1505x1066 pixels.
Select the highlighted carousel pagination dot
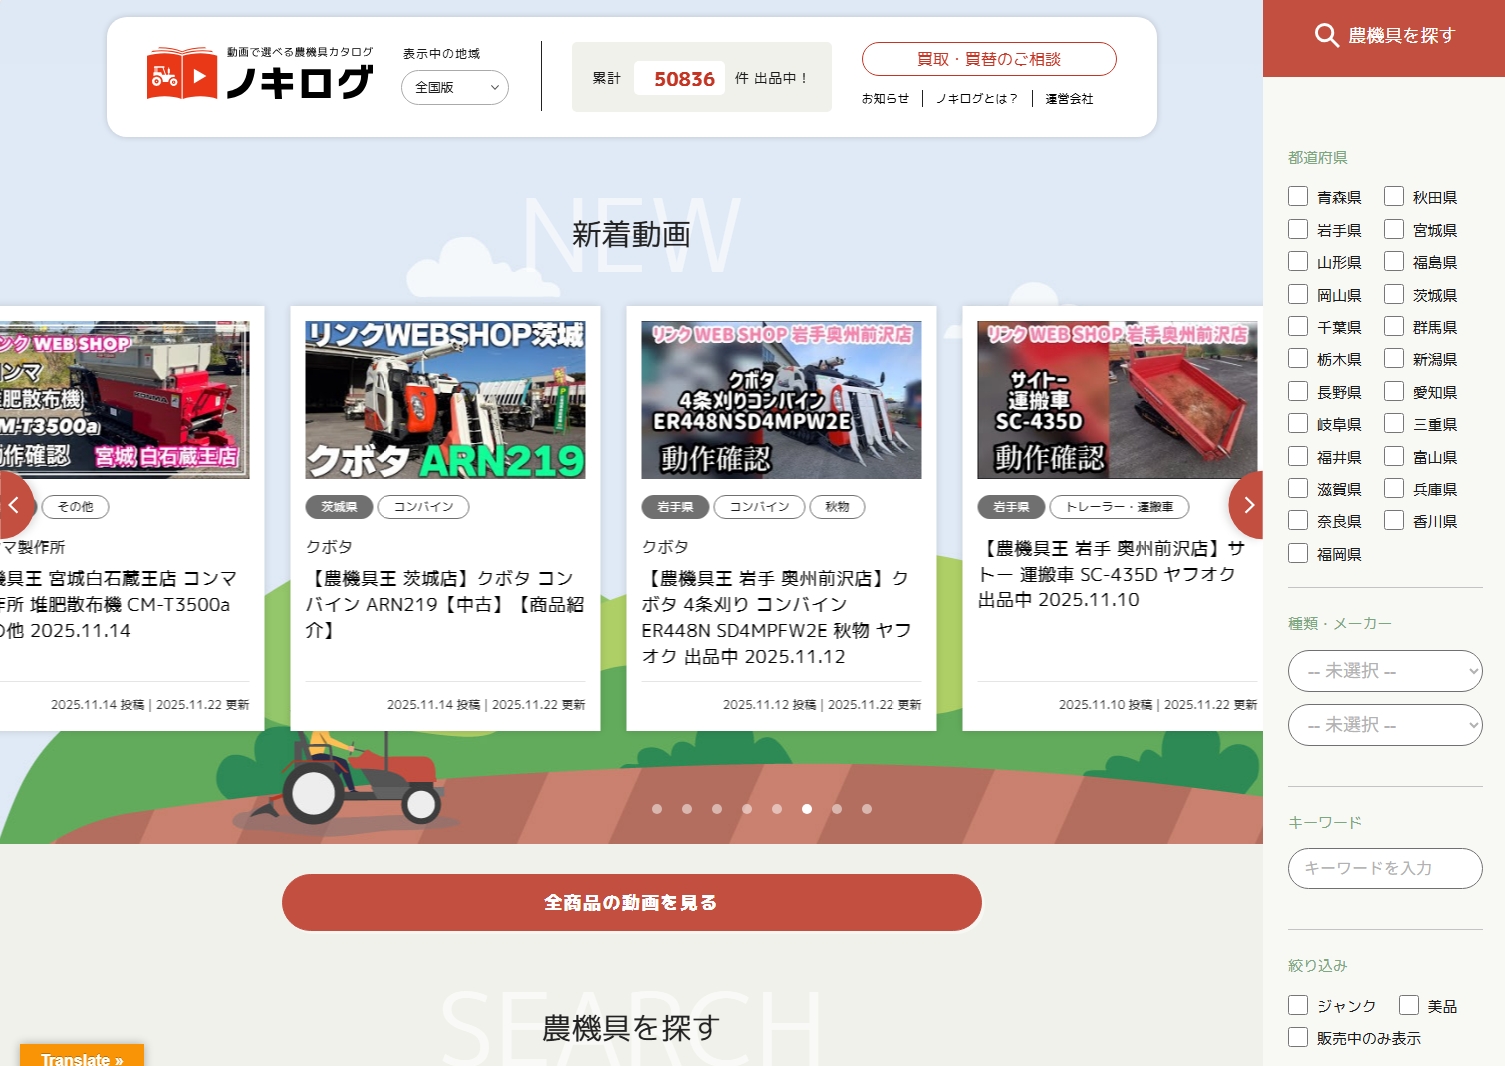click(807, 809)
